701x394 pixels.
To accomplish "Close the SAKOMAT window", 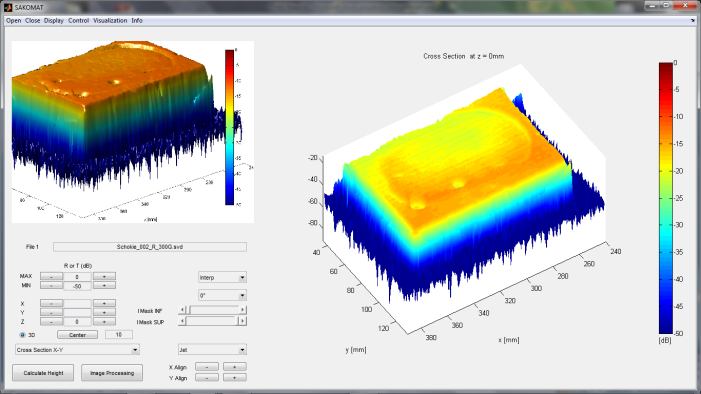I will tap(685, 5).
